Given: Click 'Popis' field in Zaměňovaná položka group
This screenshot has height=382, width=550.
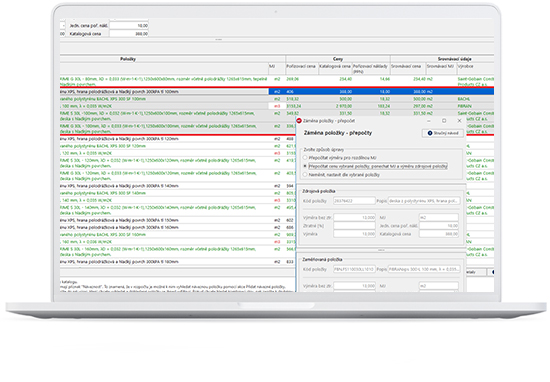Looking at the screenshot, I should (424, 269).
